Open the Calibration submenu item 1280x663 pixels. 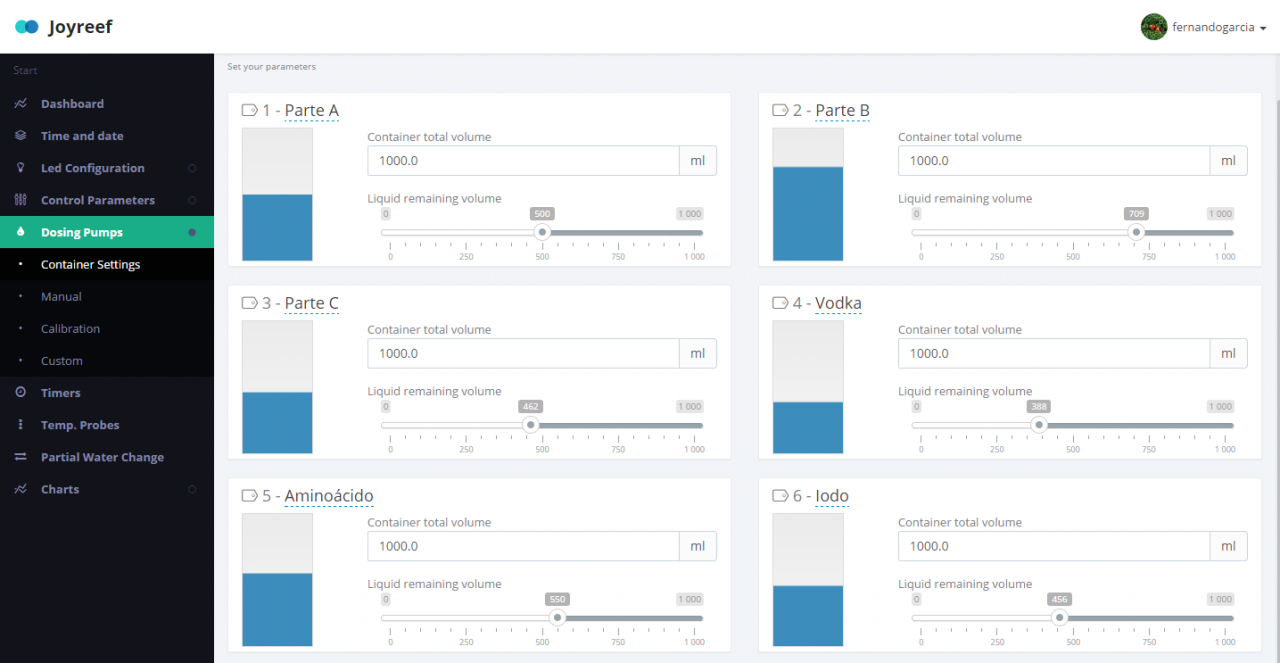[x=70, y=329]
